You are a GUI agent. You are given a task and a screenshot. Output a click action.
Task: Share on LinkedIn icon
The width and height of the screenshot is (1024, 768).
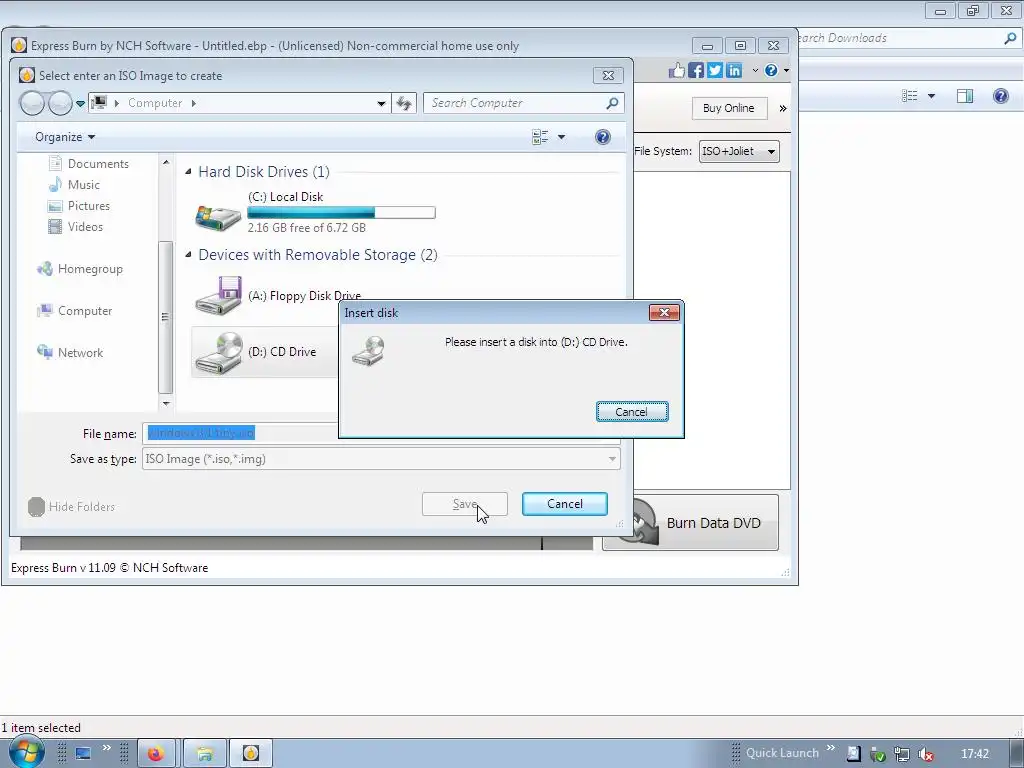[734, 70]
